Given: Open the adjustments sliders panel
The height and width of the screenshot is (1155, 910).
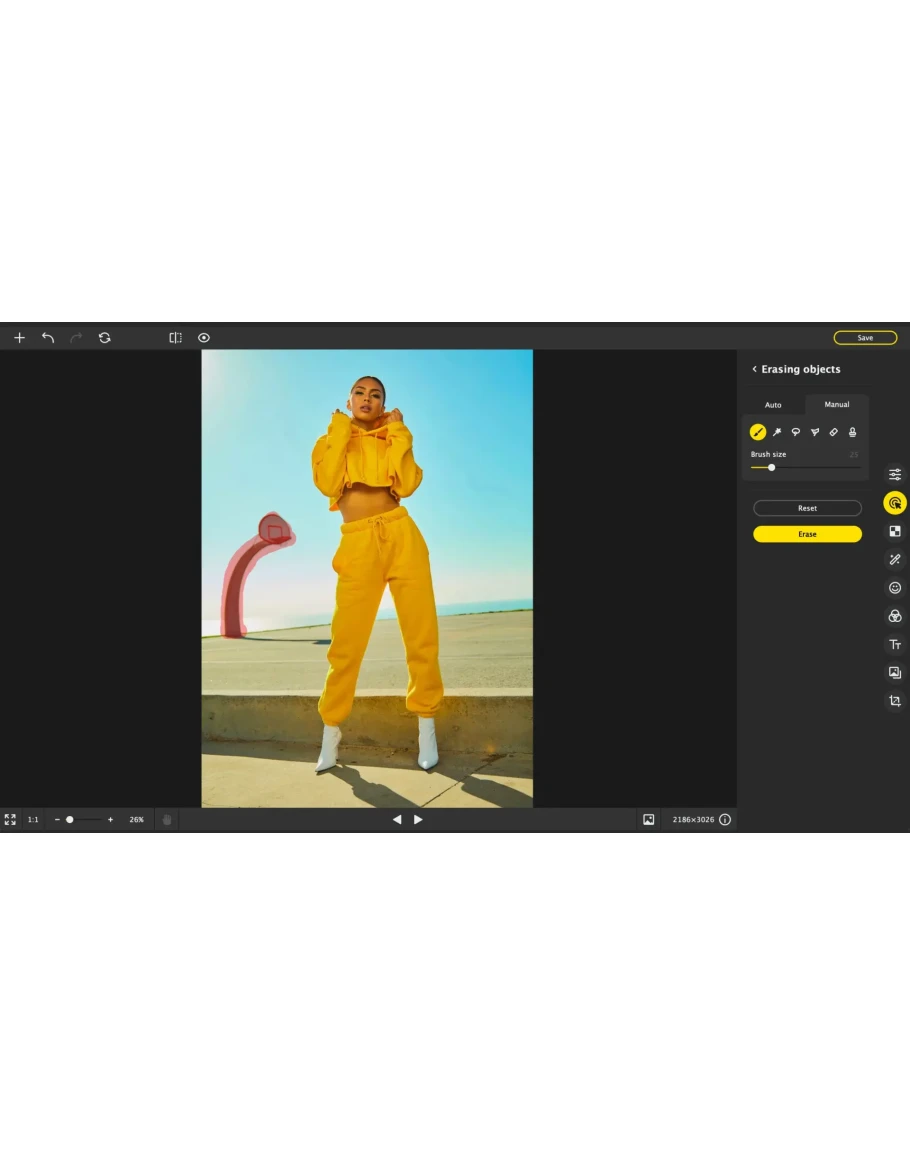Looking at the screenshot, I should pos(895,474).
